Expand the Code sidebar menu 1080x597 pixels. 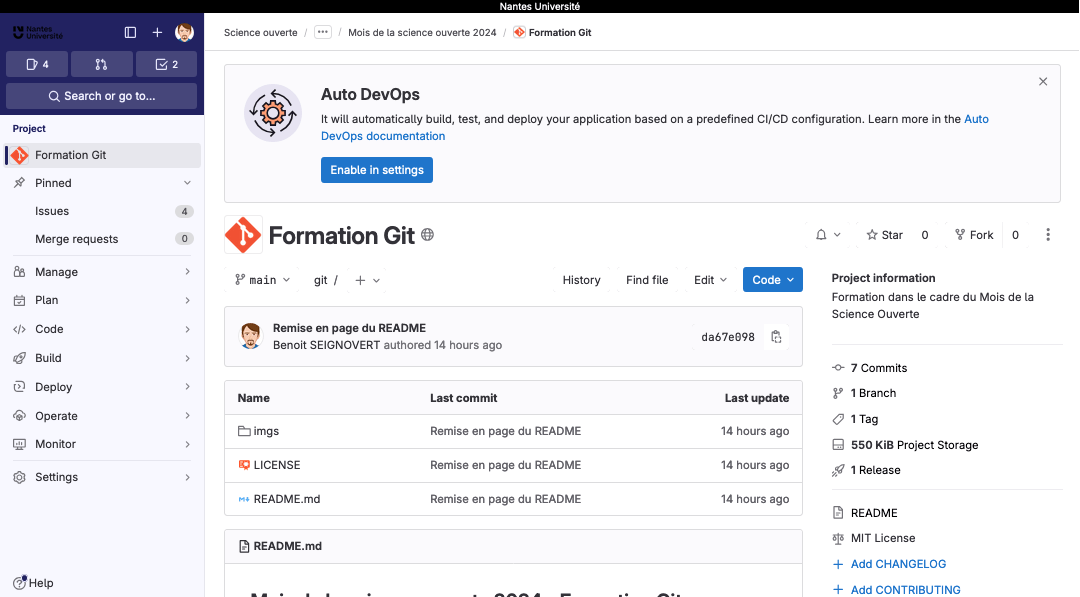[x=103, y=329]
